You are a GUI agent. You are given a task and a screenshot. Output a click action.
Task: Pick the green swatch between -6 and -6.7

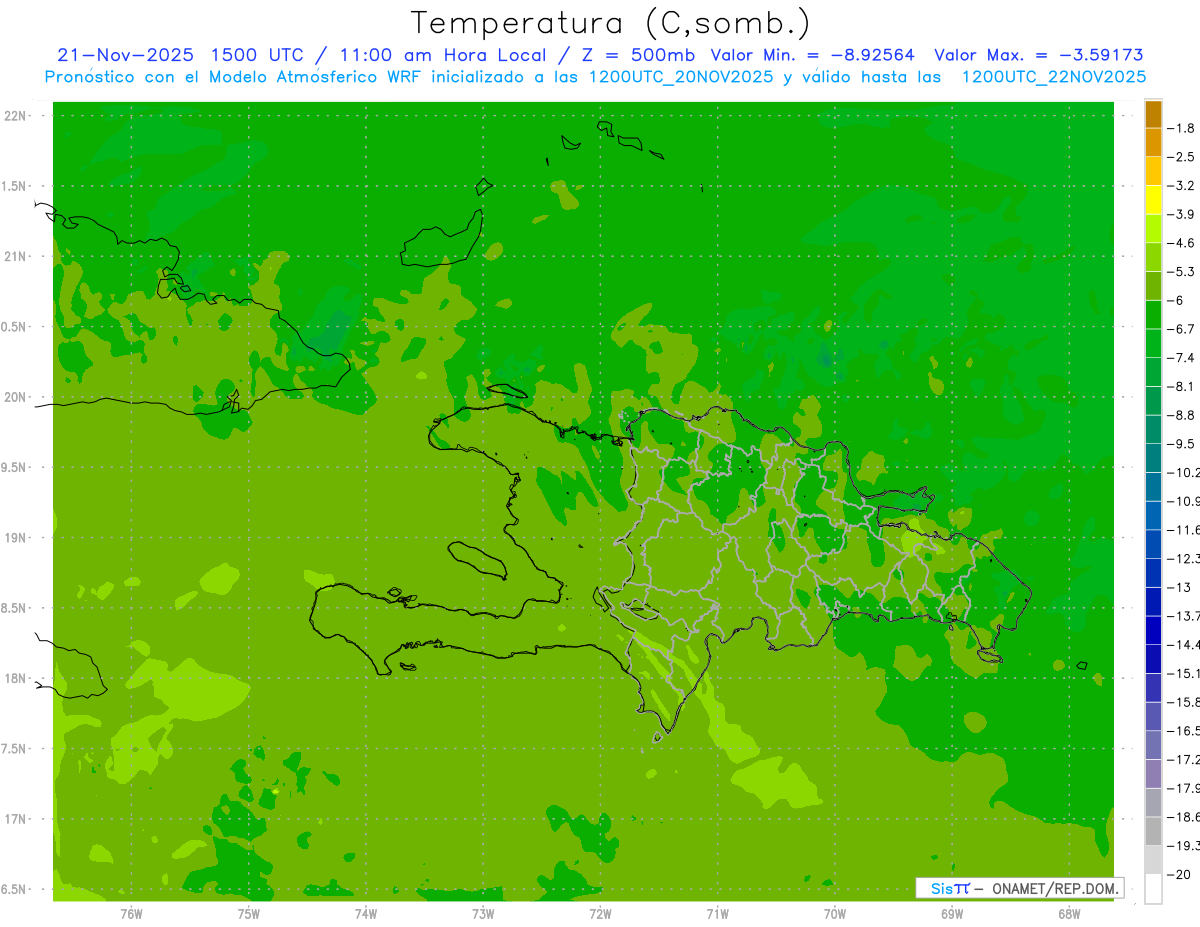[x=1153, y=315]
